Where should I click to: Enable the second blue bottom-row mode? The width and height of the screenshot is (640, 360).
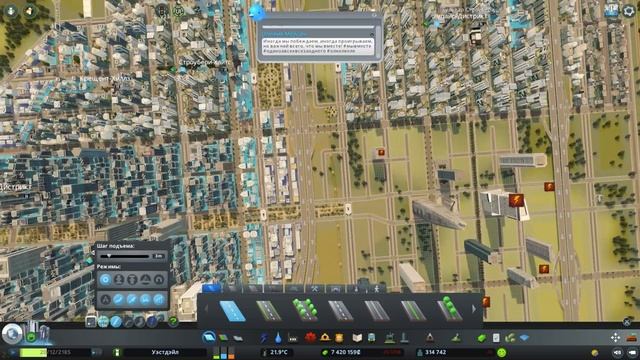point(118,300)
